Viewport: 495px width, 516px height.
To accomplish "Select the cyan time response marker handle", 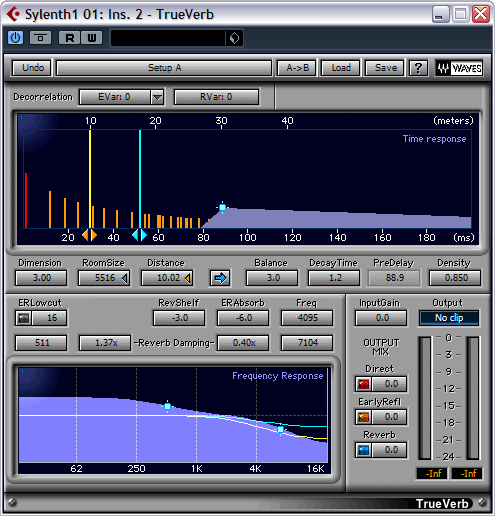I will point(140,235).
